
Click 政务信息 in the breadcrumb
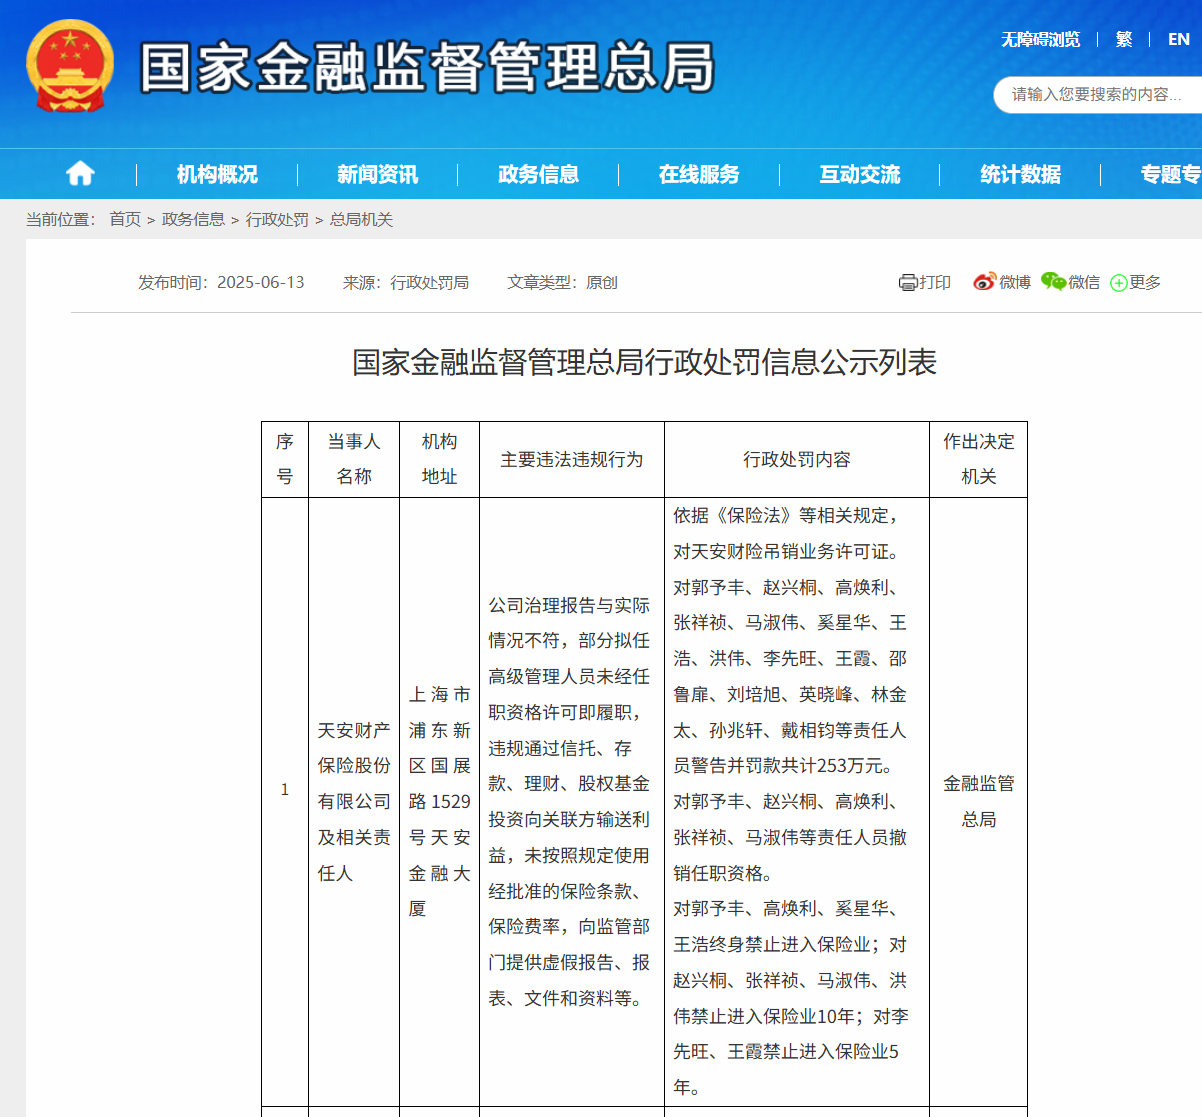click(193, 219)
